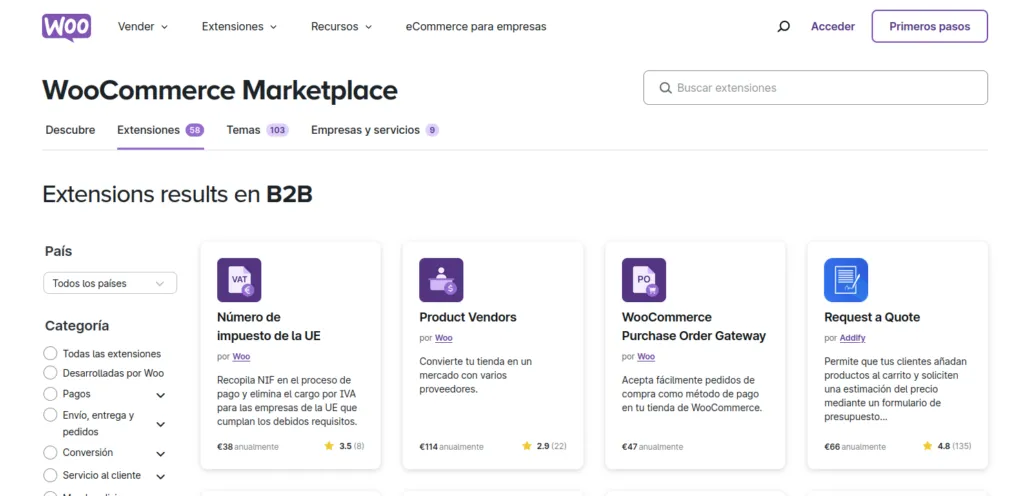Click the €114 anualmente price
The height and width of the screenshot is (496, 1024).
[x=451, y=447]
